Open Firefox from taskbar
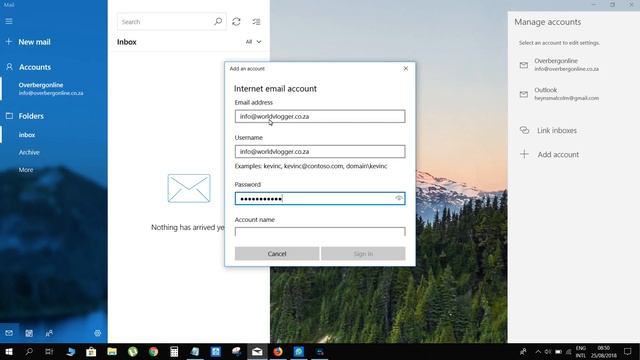 278,351
